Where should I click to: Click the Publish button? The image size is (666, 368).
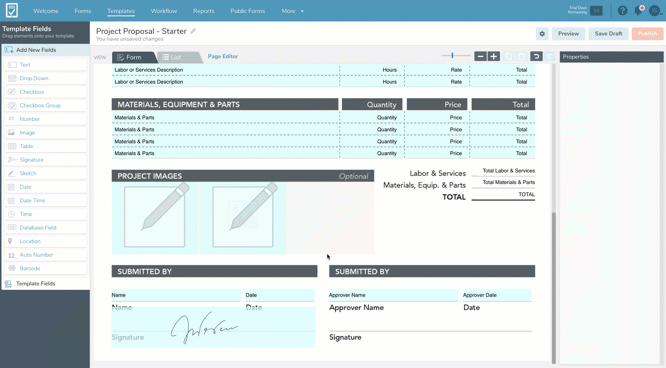tap(647, 34)
